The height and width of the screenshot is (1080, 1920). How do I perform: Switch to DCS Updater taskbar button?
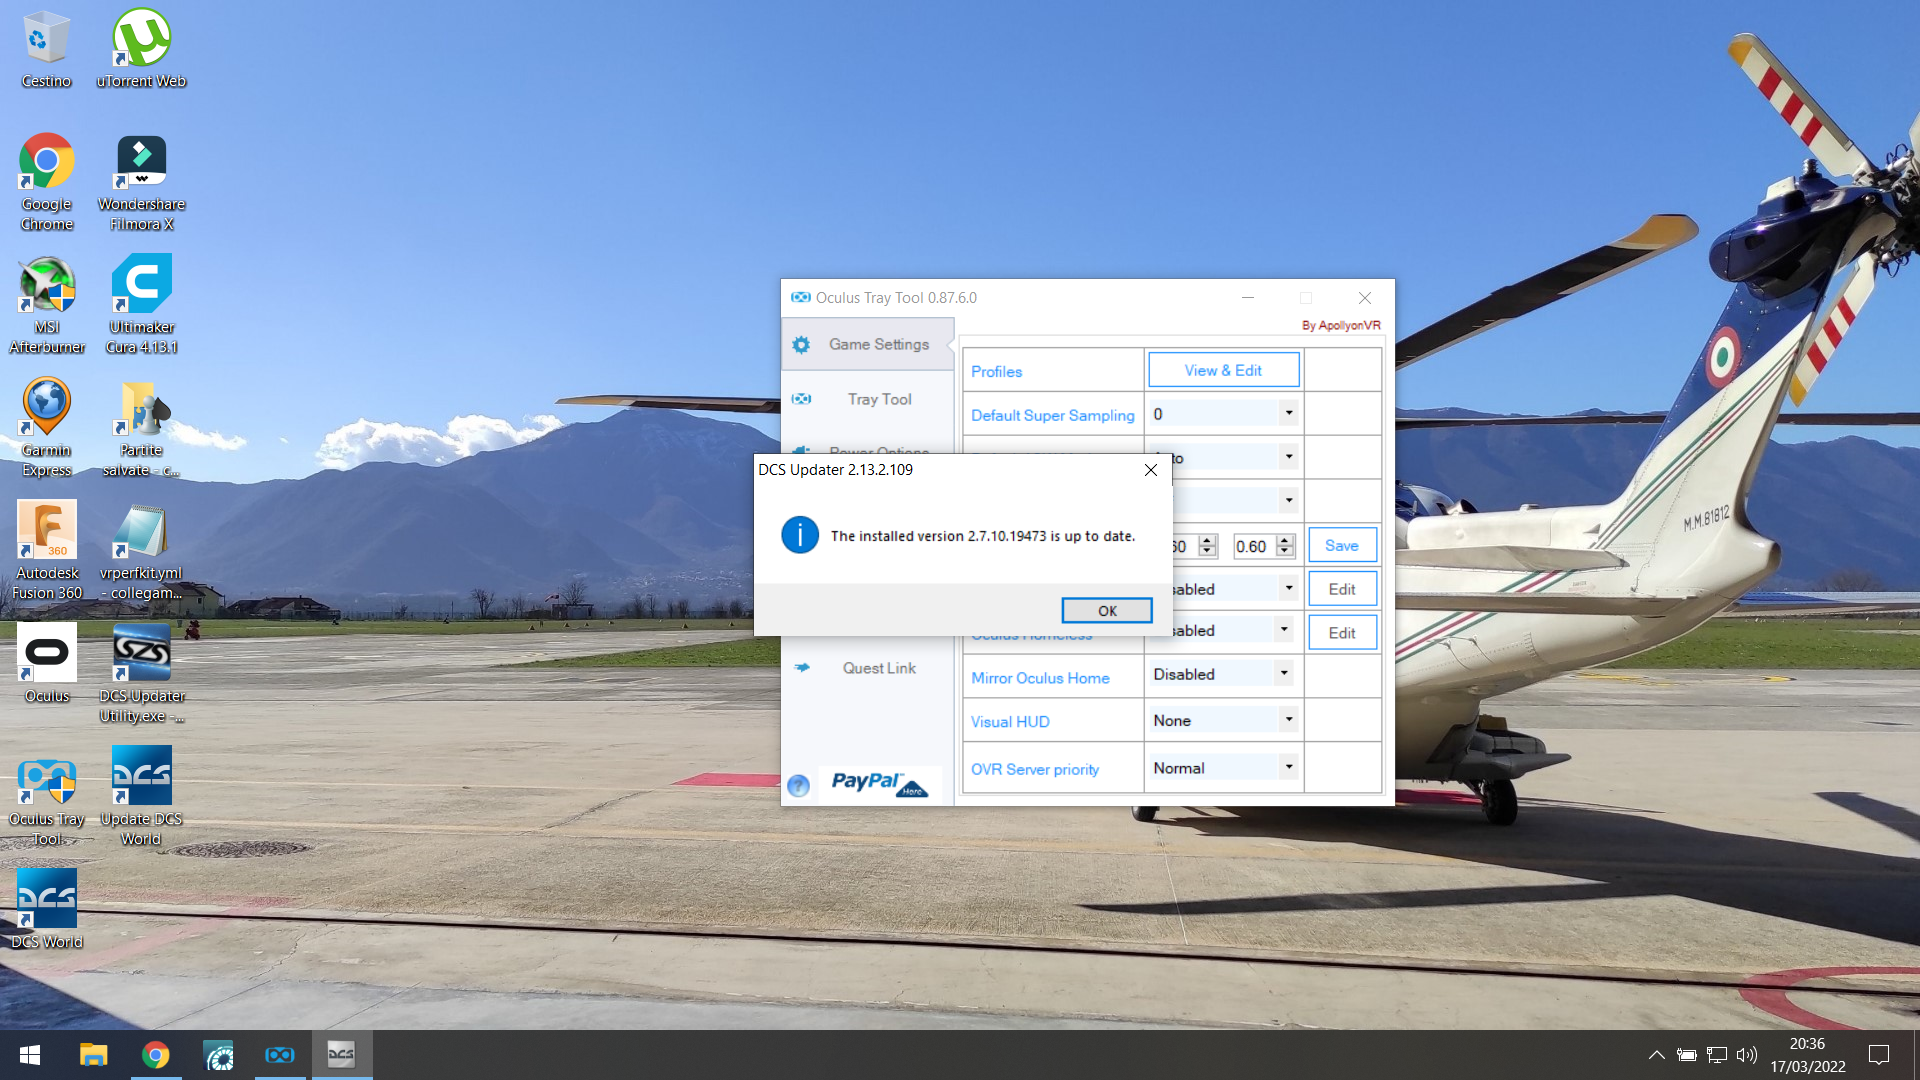(341, 1055)
